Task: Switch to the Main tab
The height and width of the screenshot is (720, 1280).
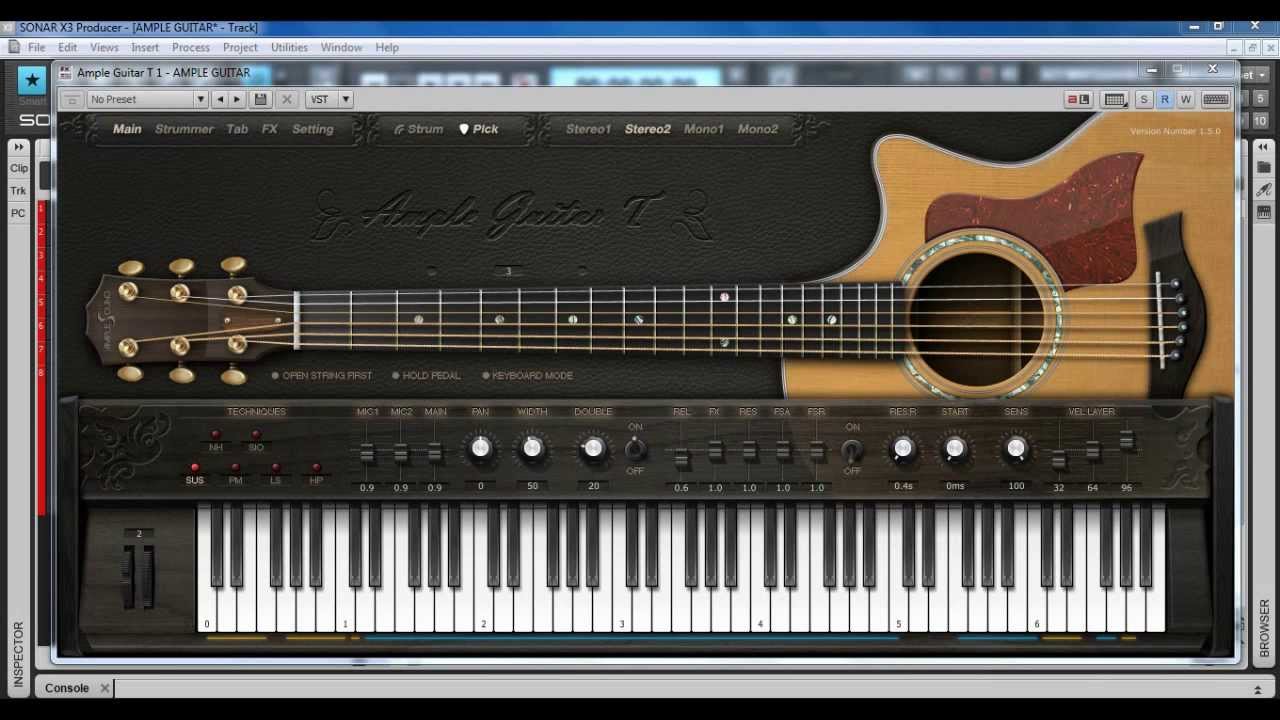Action: pos(127,129)
